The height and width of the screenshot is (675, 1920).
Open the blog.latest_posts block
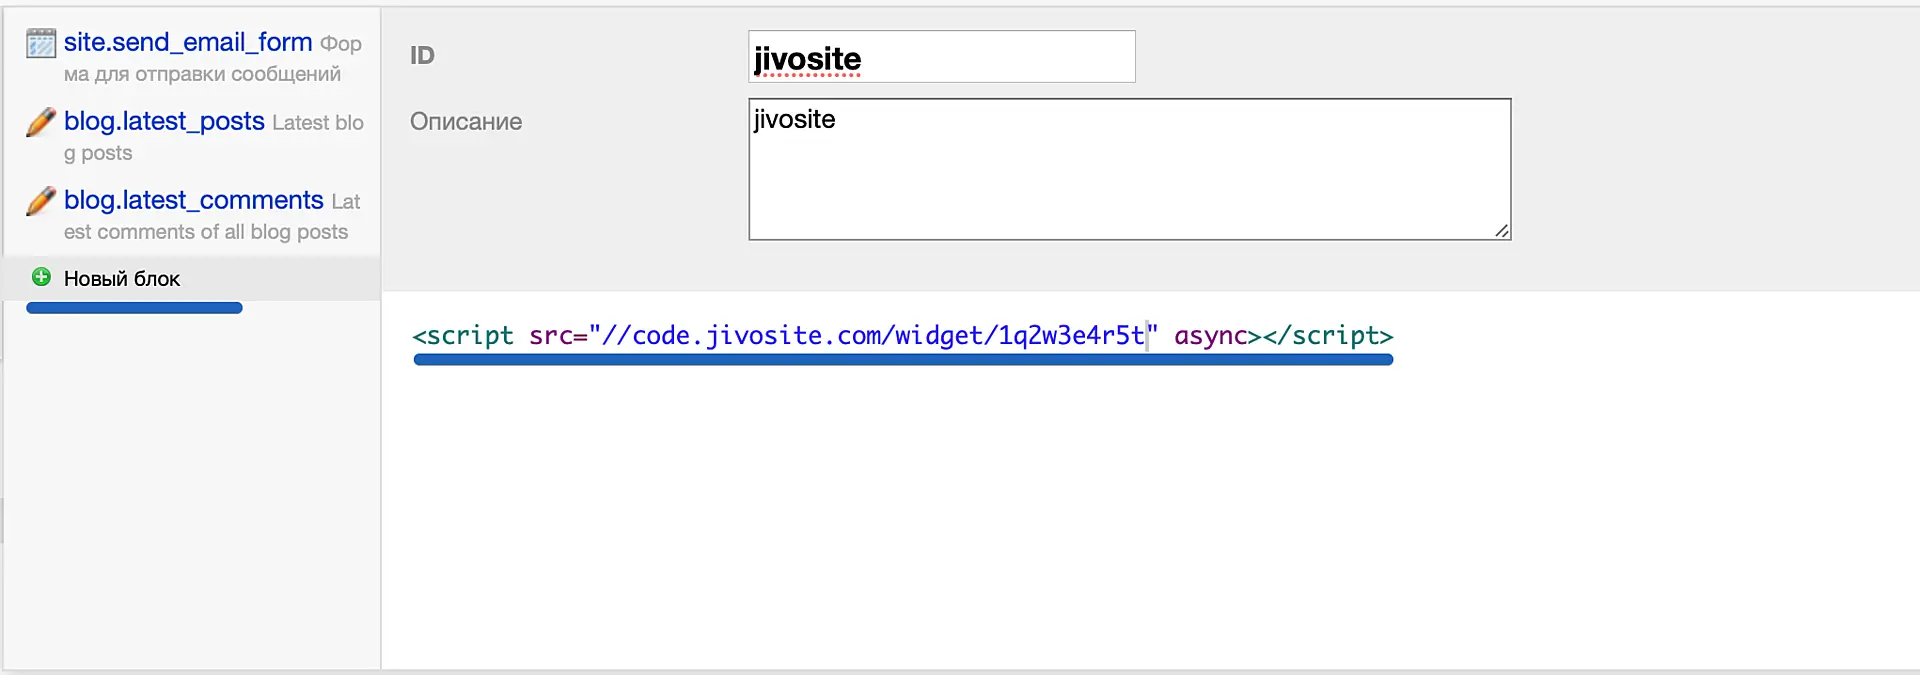pos(164,121)
